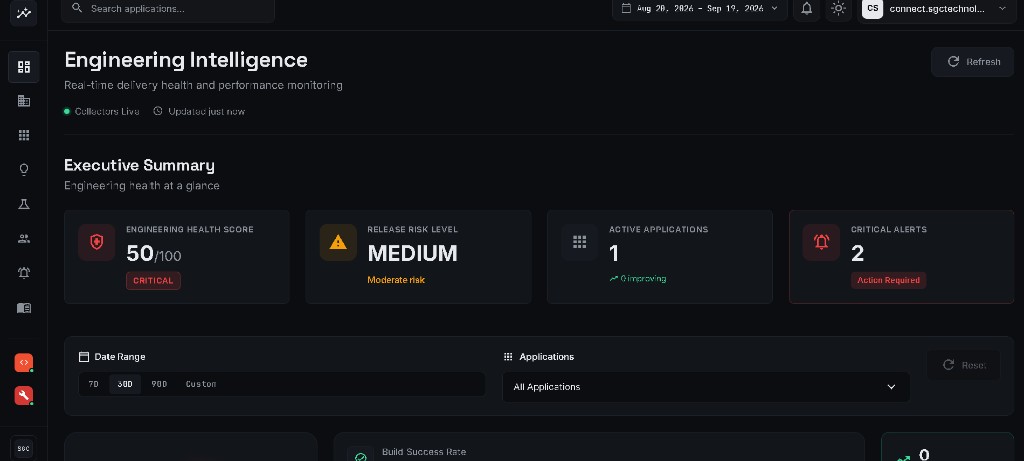This screenshot has height=461, width=1024.
Task: Click the Build Success Rate check icon
Action: (360, 456)
